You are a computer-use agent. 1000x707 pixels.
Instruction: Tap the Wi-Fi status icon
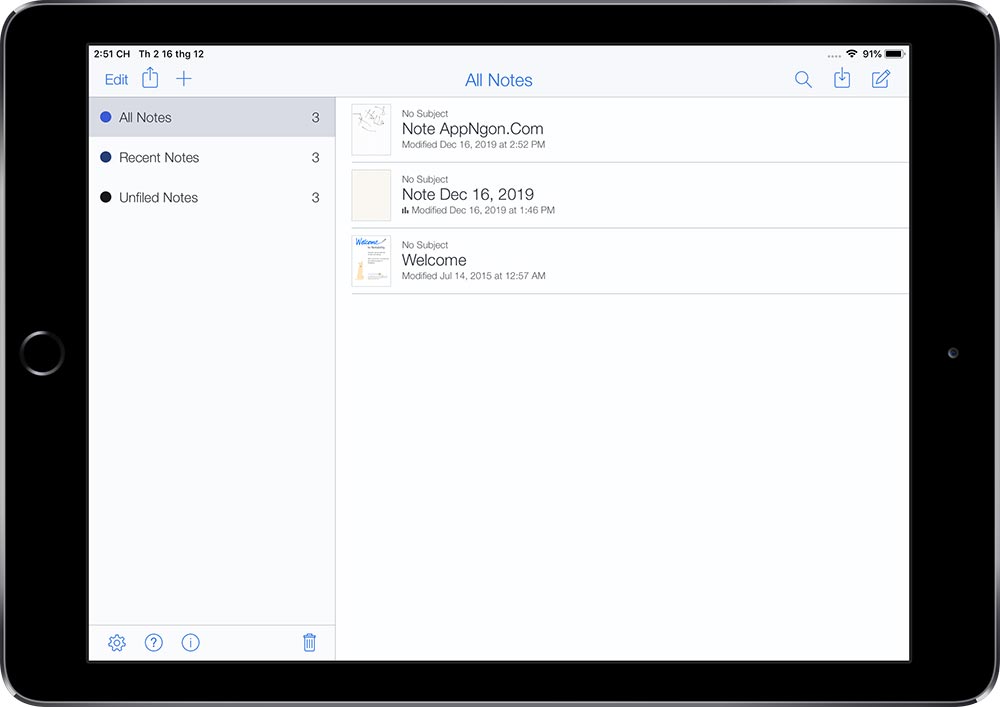[x=851, y=54]
